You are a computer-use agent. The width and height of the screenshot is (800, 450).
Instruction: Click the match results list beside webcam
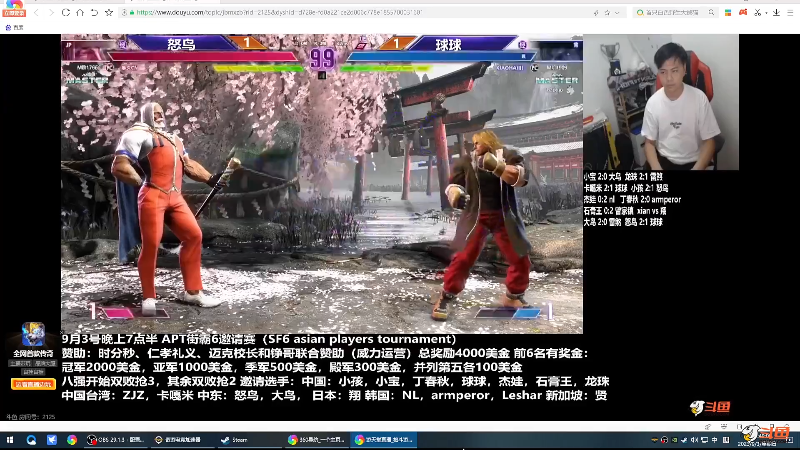[632, 199]
